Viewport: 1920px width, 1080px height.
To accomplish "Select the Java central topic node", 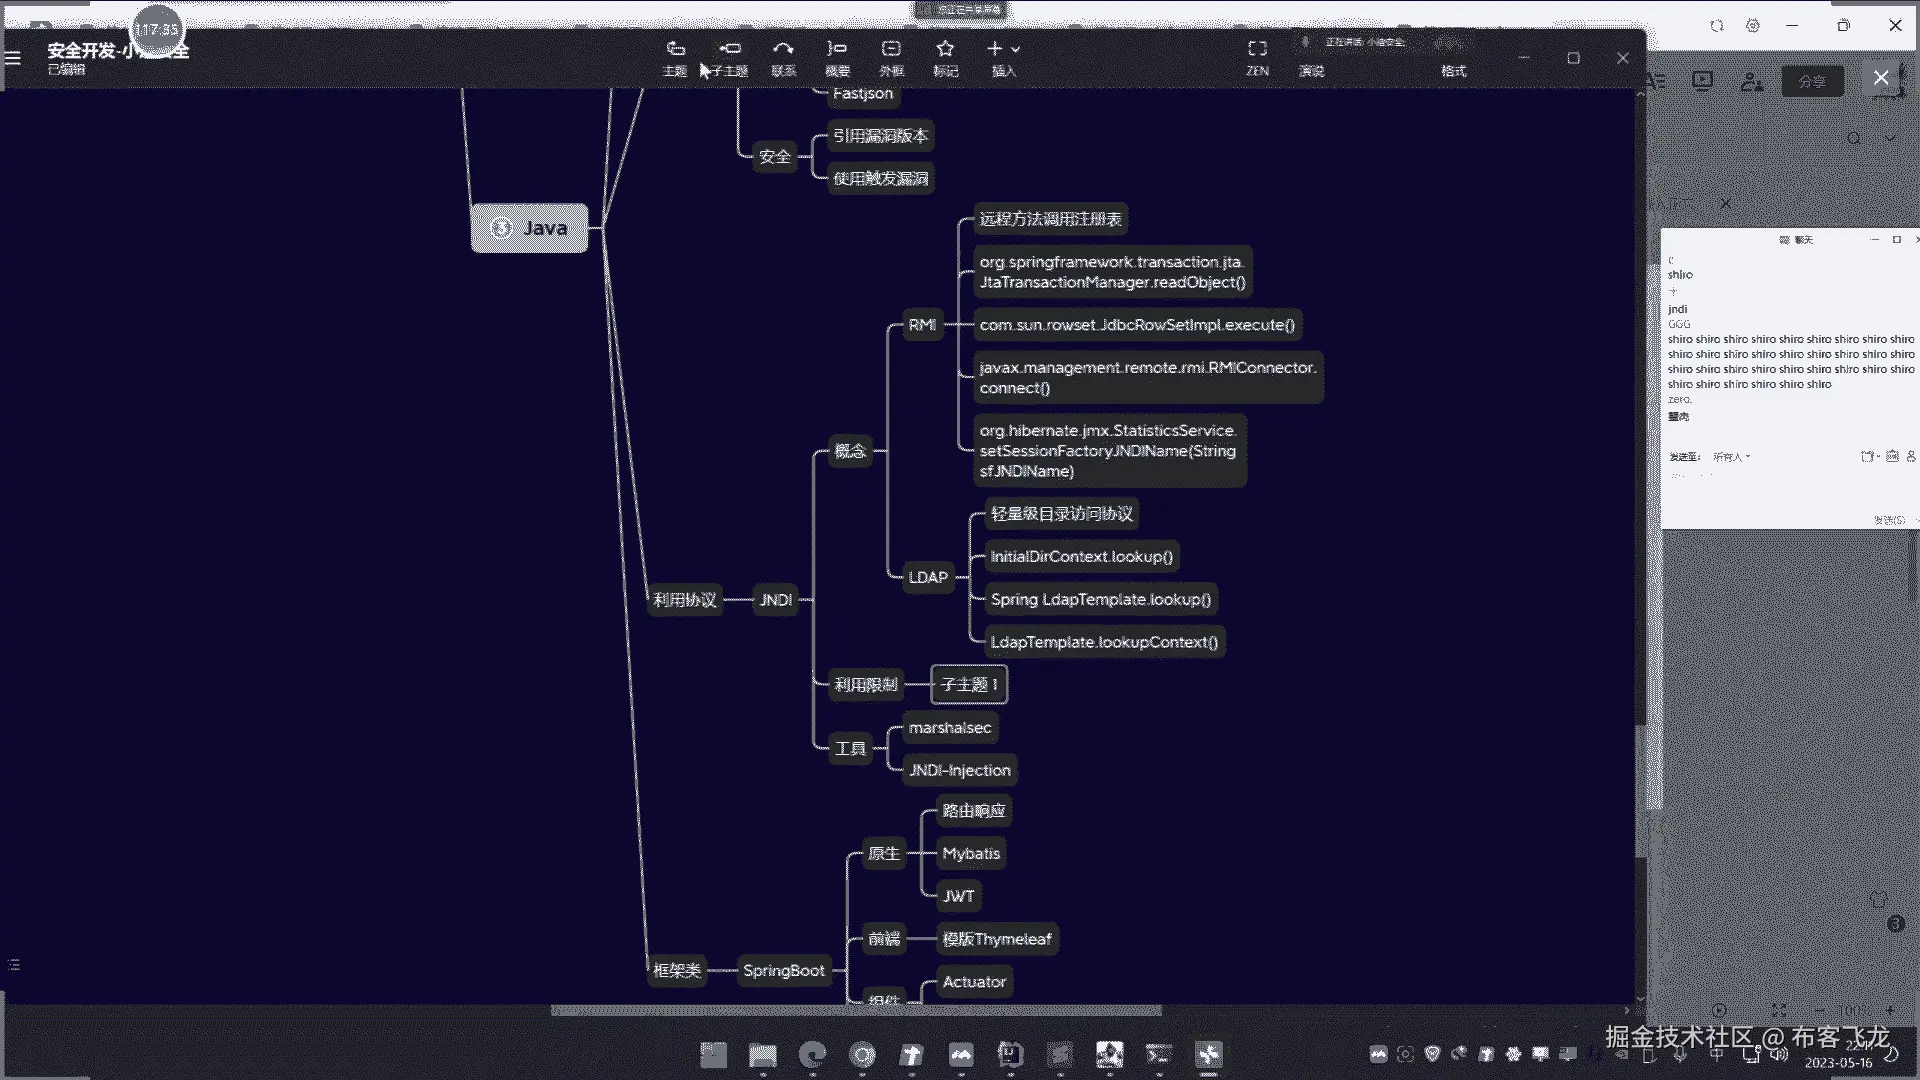I will point(529,228).
